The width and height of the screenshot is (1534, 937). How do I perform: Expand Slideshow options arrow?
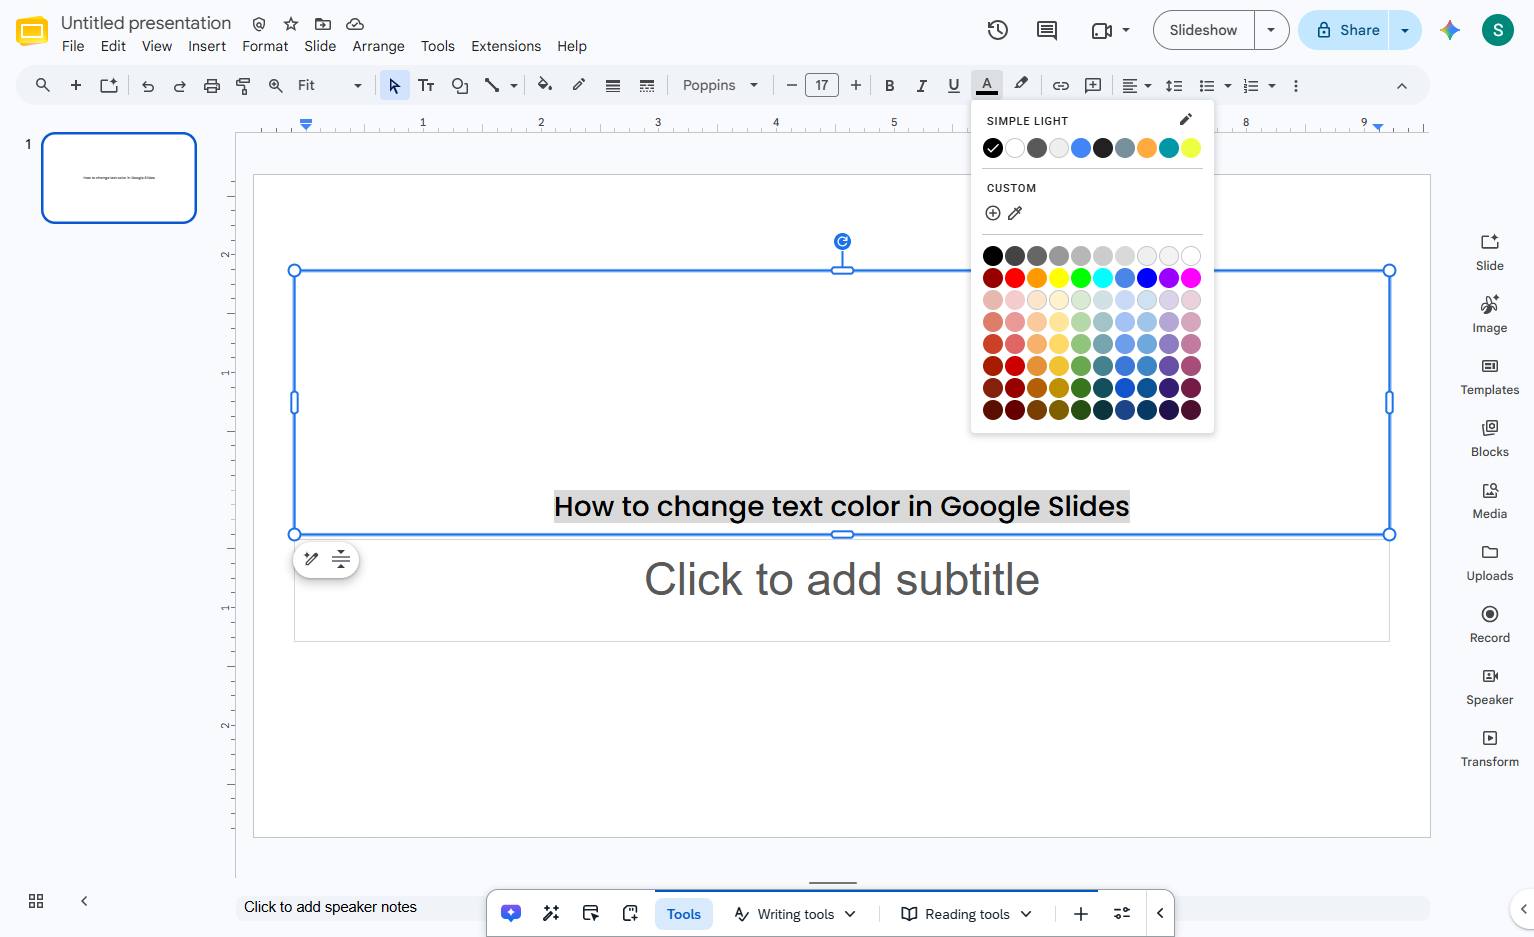coord(1271,30)
